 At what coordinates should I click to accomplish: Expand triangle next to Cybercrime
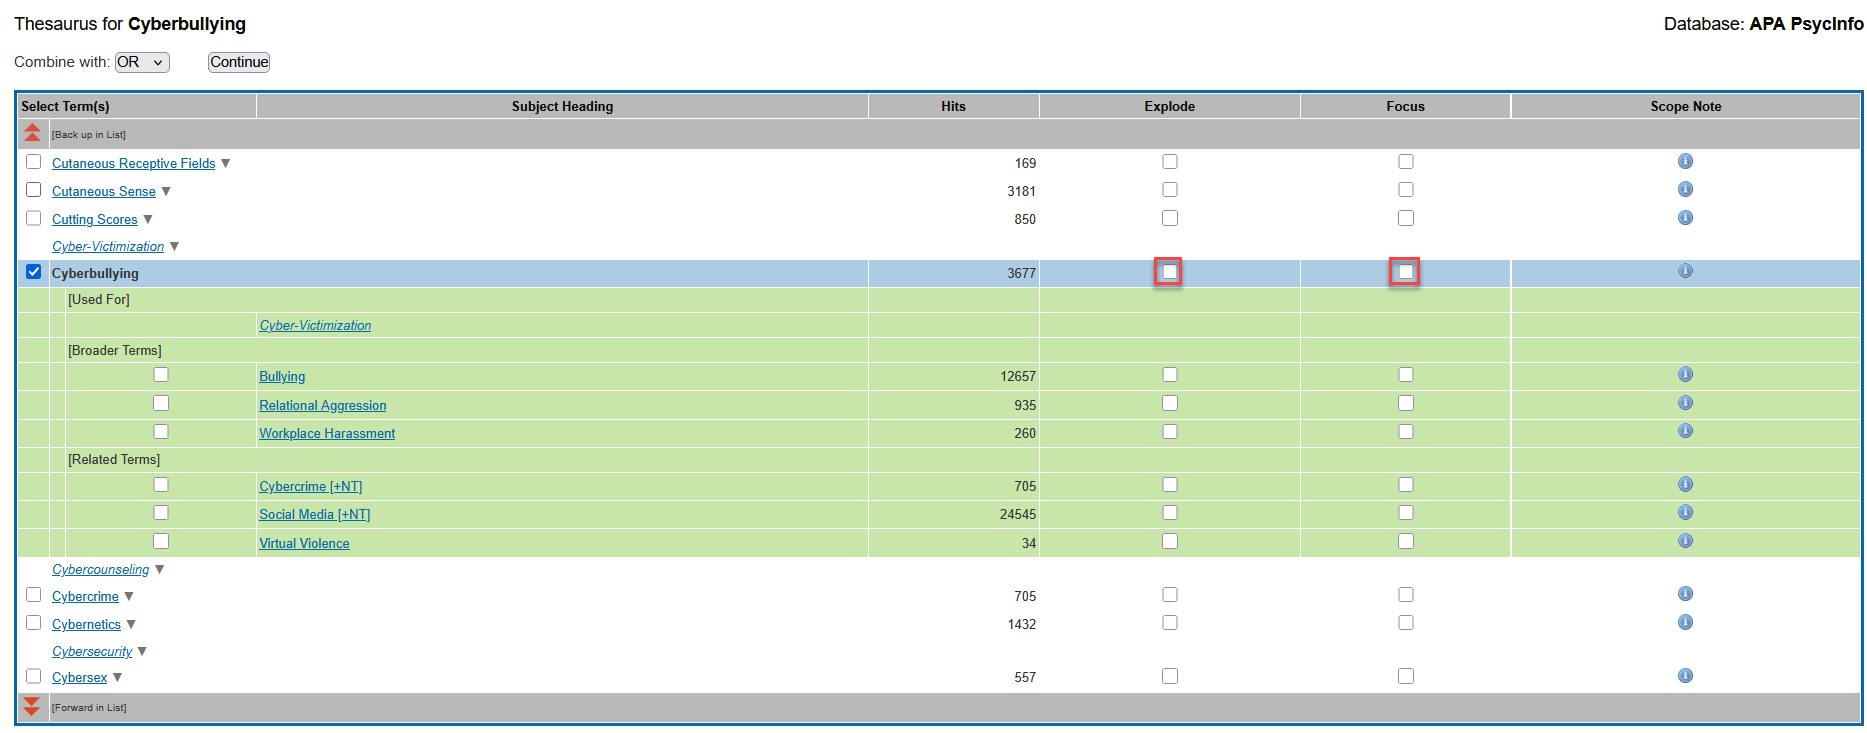(x=129, y=596)
